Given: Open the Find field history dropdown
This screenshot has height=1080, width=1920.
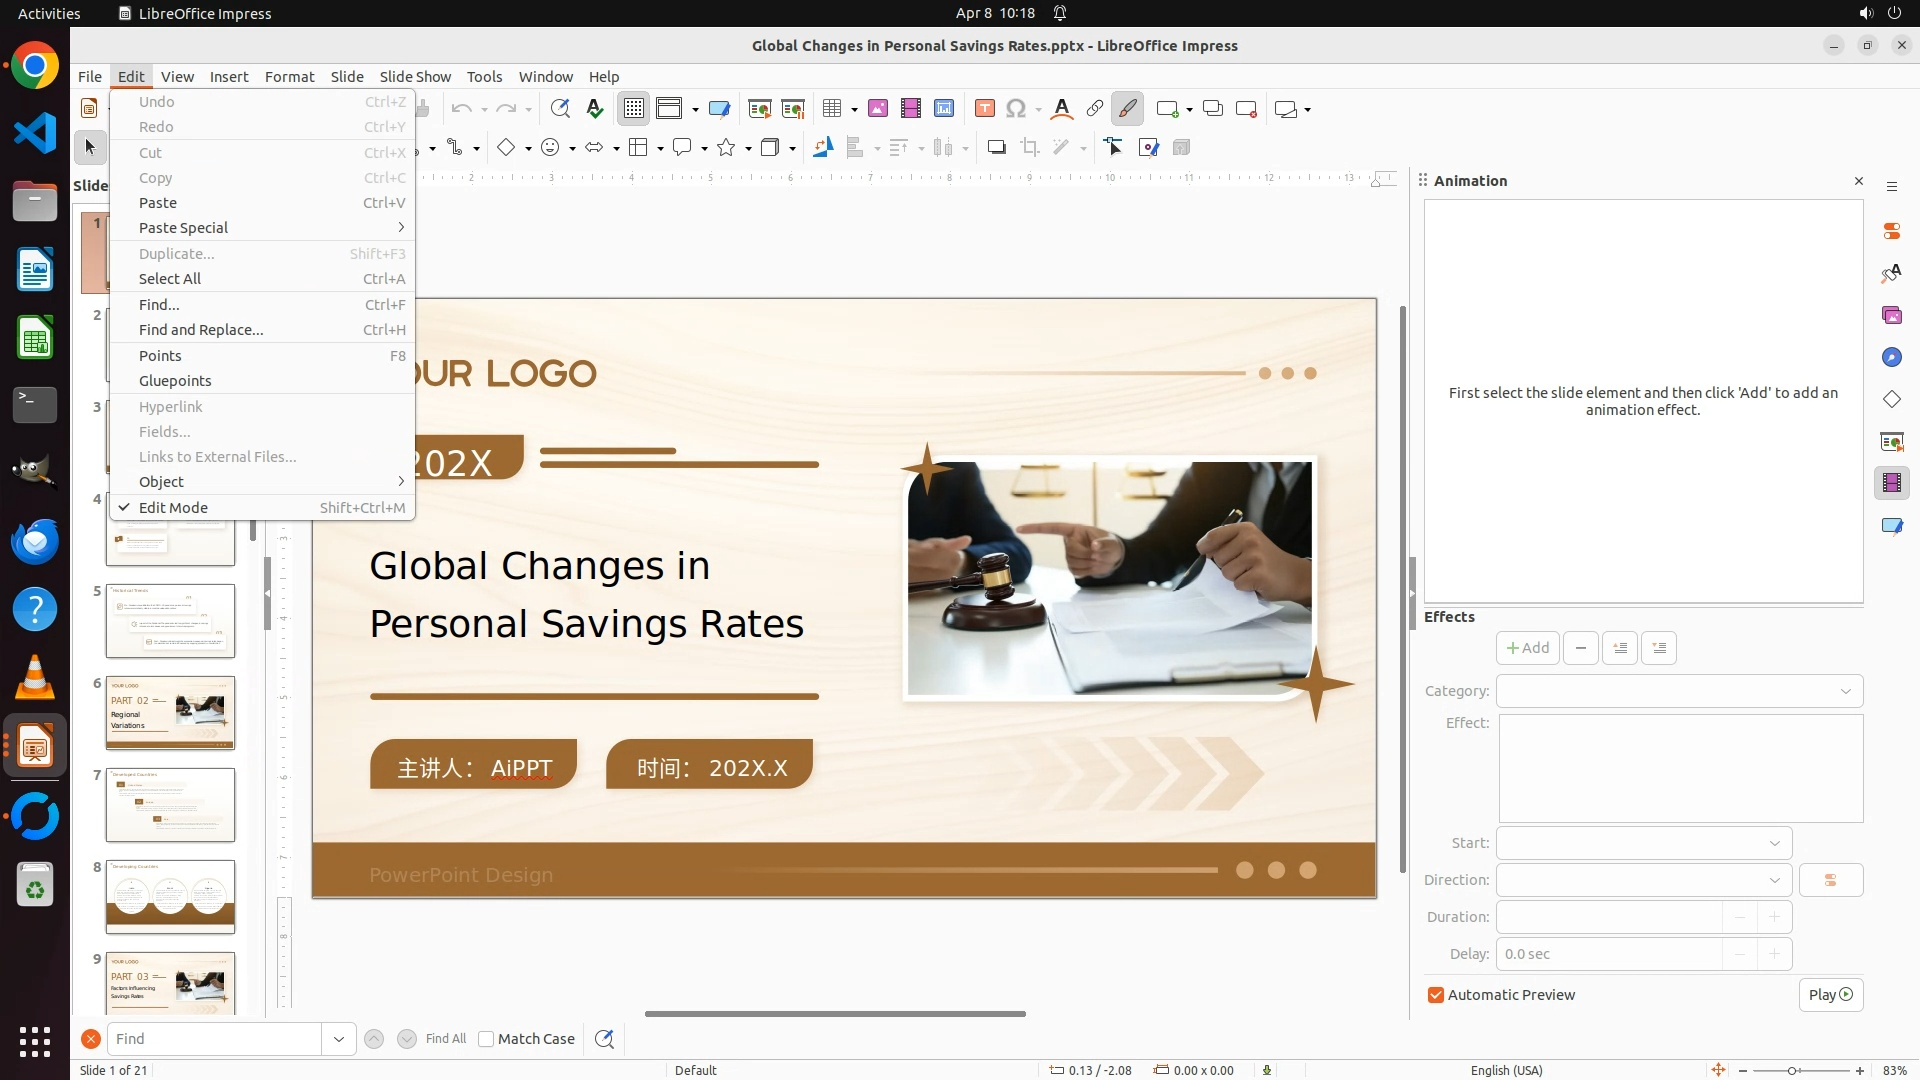Looking at the screenshot, I should 339,1039.
